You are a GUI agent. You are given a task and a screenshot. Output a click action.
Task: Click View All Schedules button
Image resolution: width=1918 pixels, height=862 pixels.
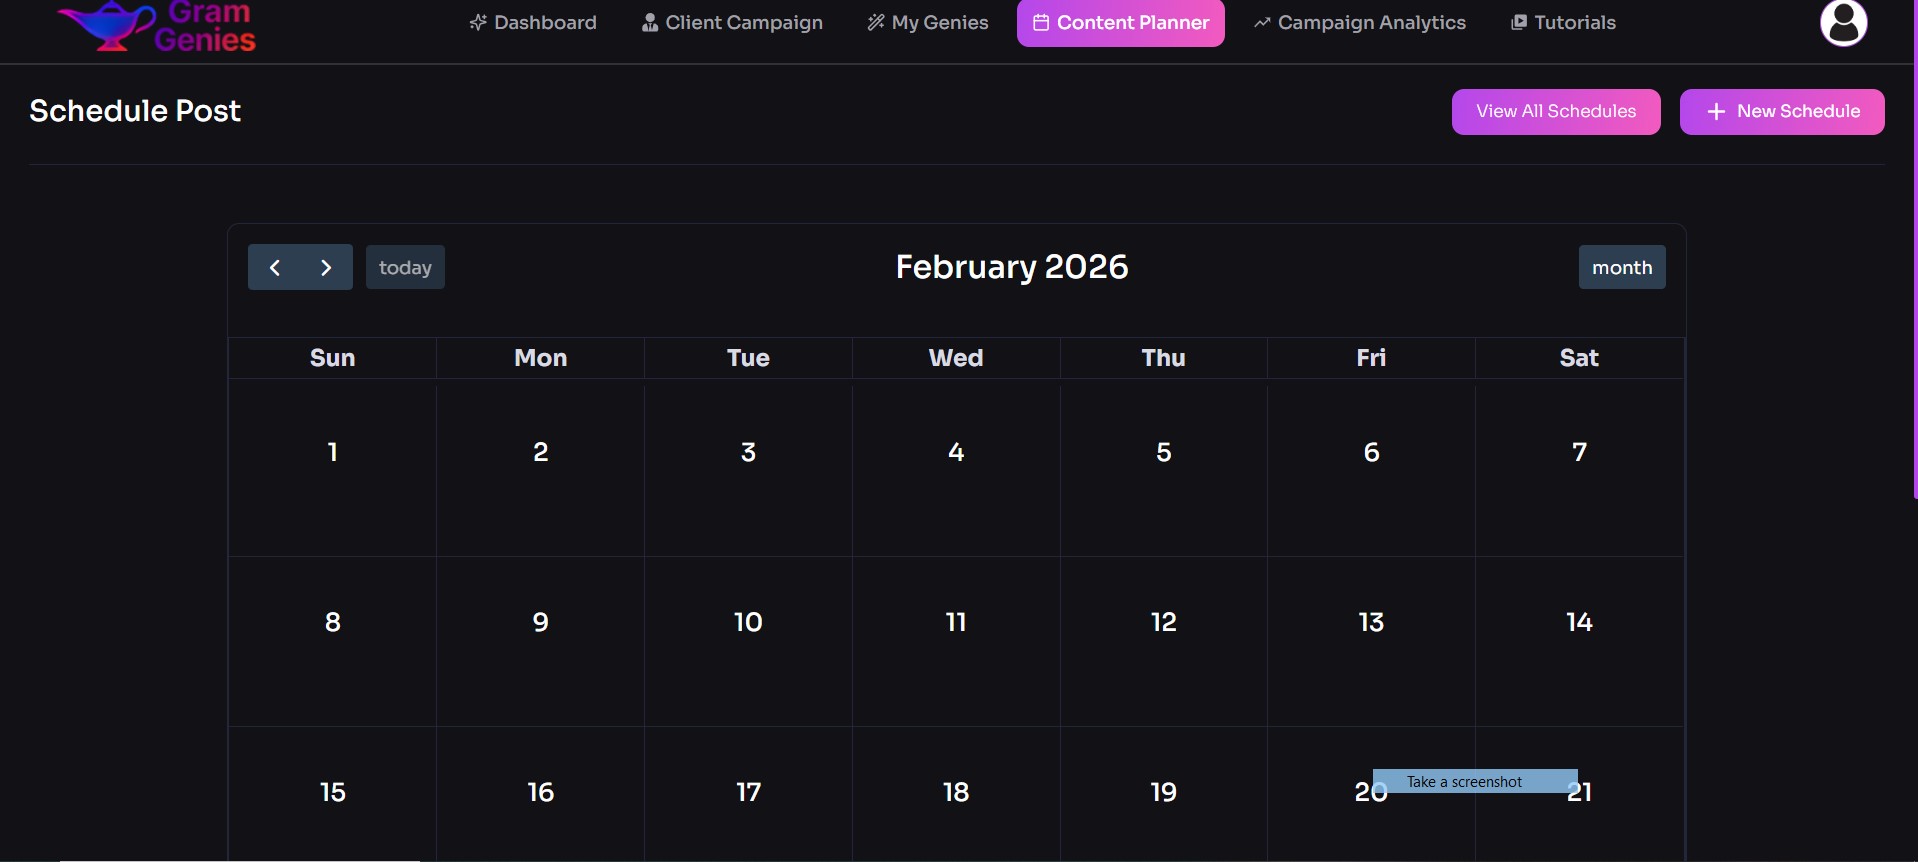(1556, 111)
